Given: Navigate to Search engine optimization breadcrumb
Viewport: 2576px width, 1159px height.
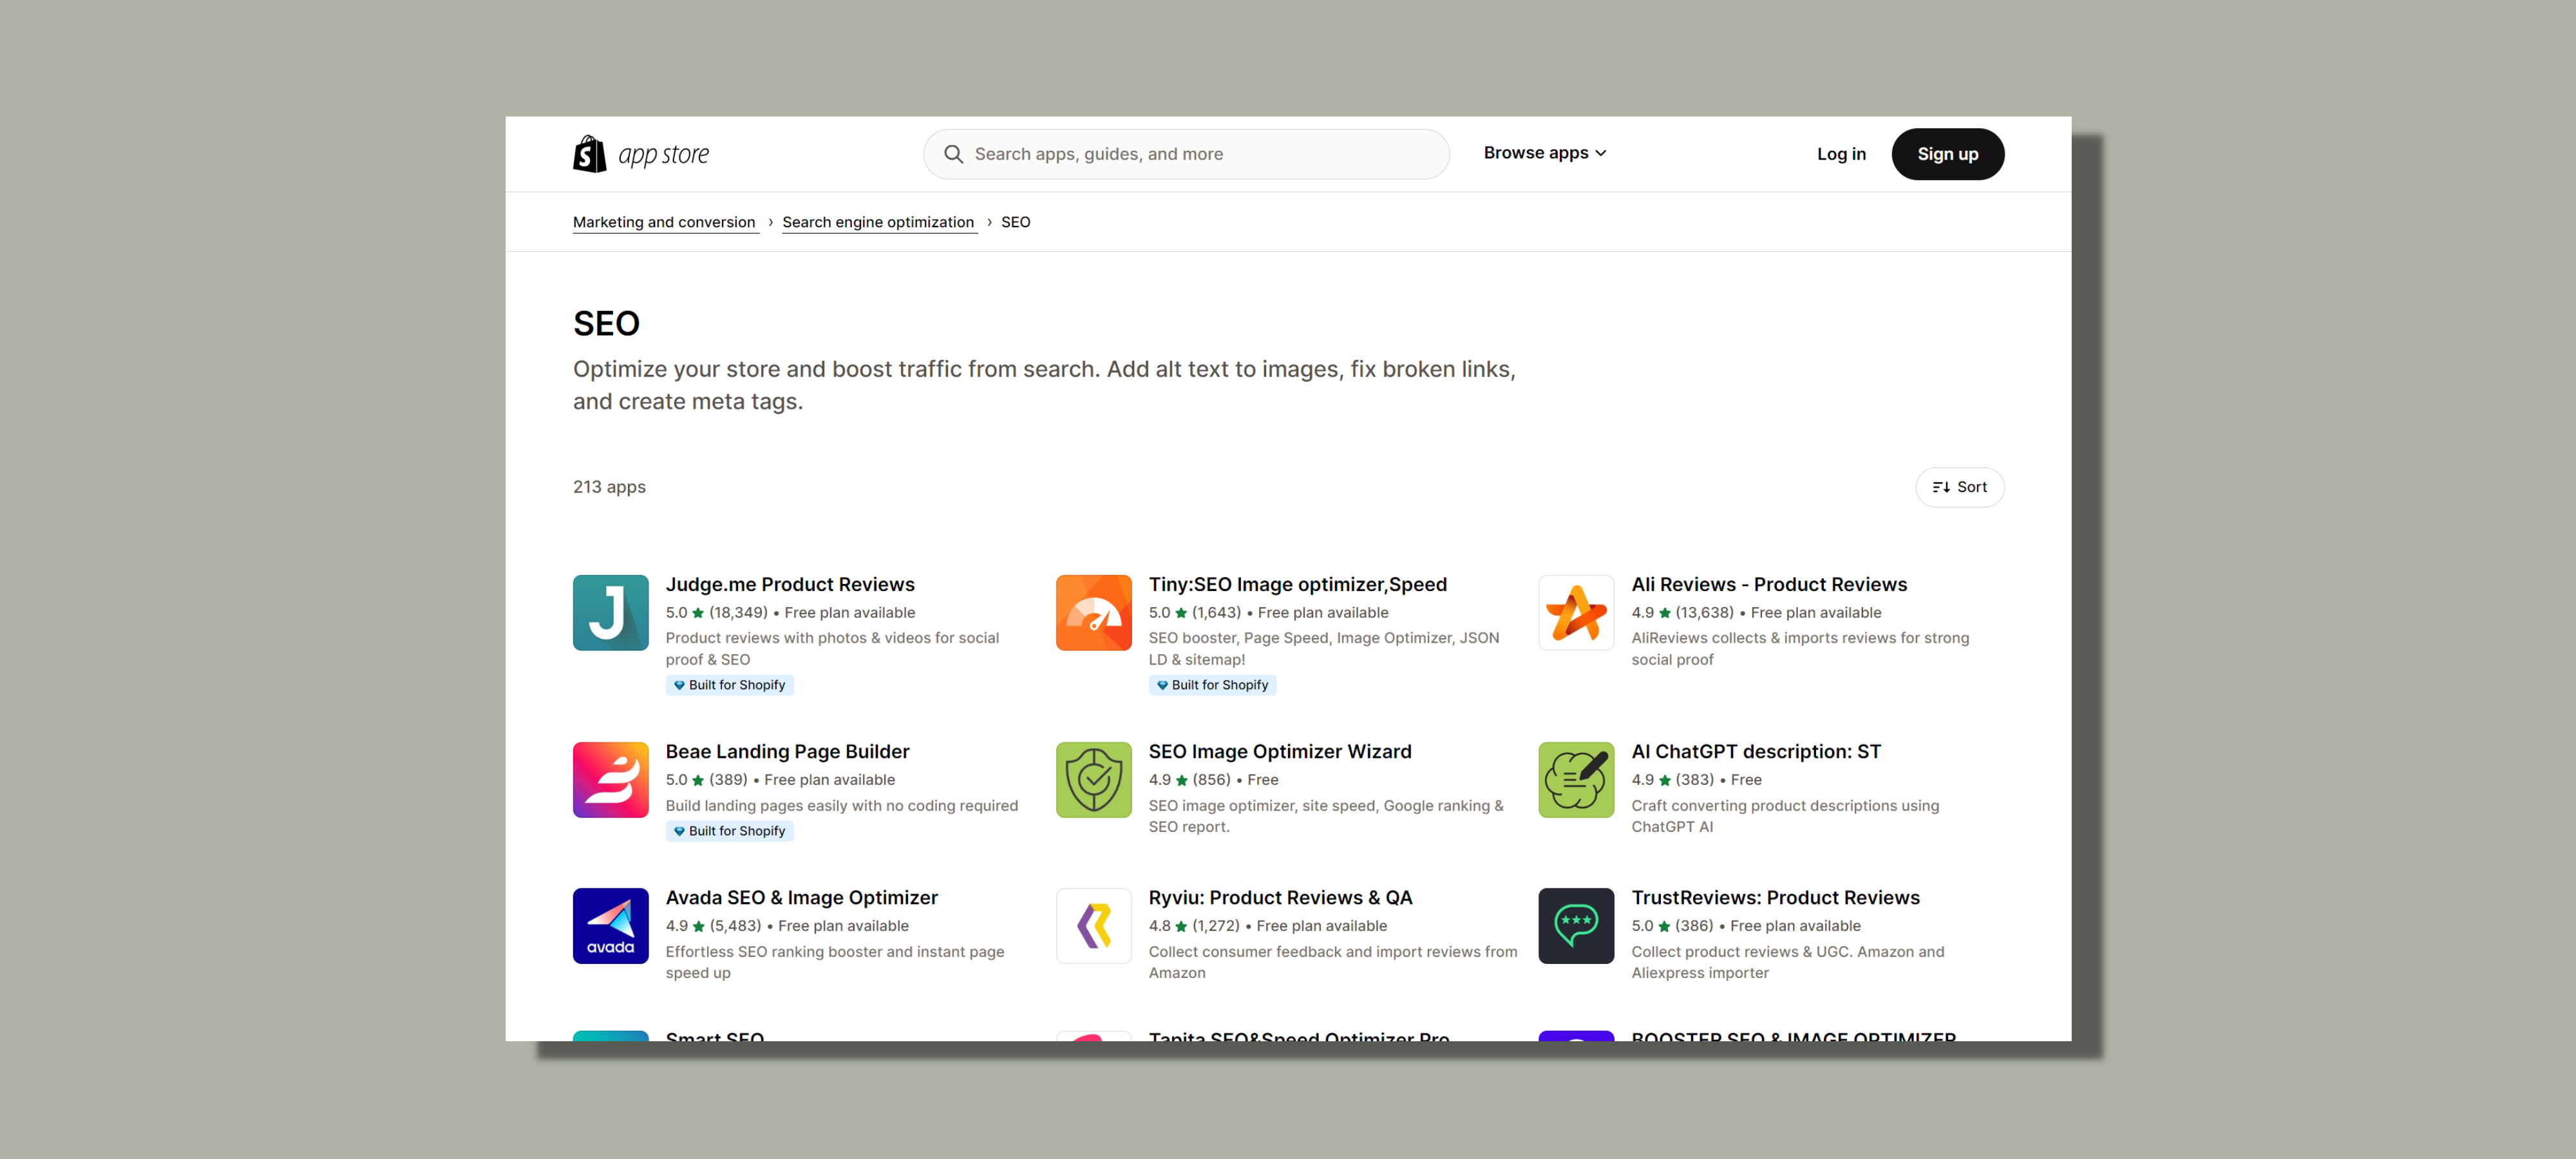Looking at the screenshot, I should [877, 222].
